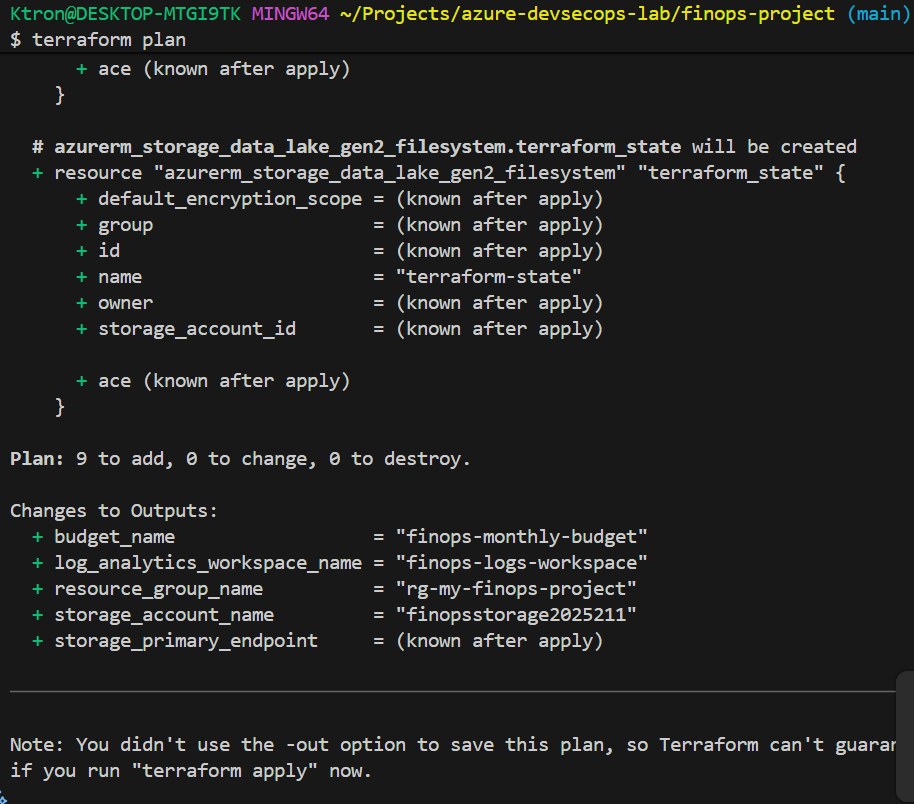This screenshot has height=804, width=914.
Task: Click the plus sign before resource keyword
Action: pyautogui.click(x=38, y=173)
